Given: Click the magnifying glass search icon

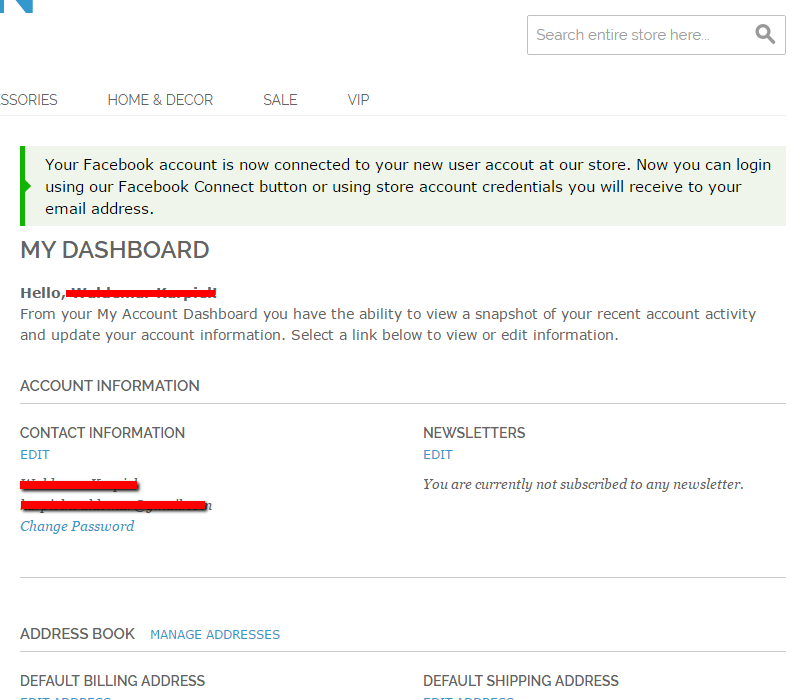Looking at the screenshot, I should [765, 35].
